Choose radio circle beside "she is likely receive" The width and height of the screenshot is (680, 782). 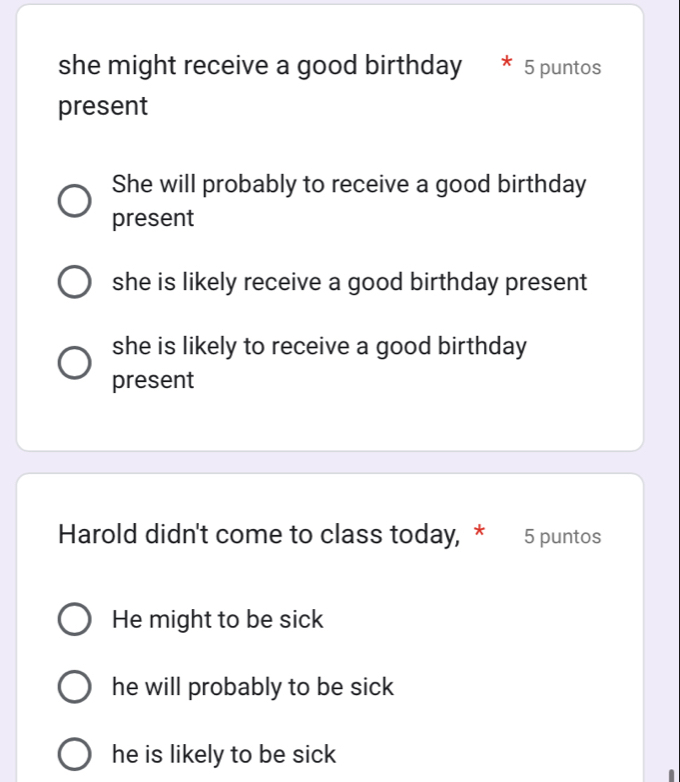click(75, 283)
